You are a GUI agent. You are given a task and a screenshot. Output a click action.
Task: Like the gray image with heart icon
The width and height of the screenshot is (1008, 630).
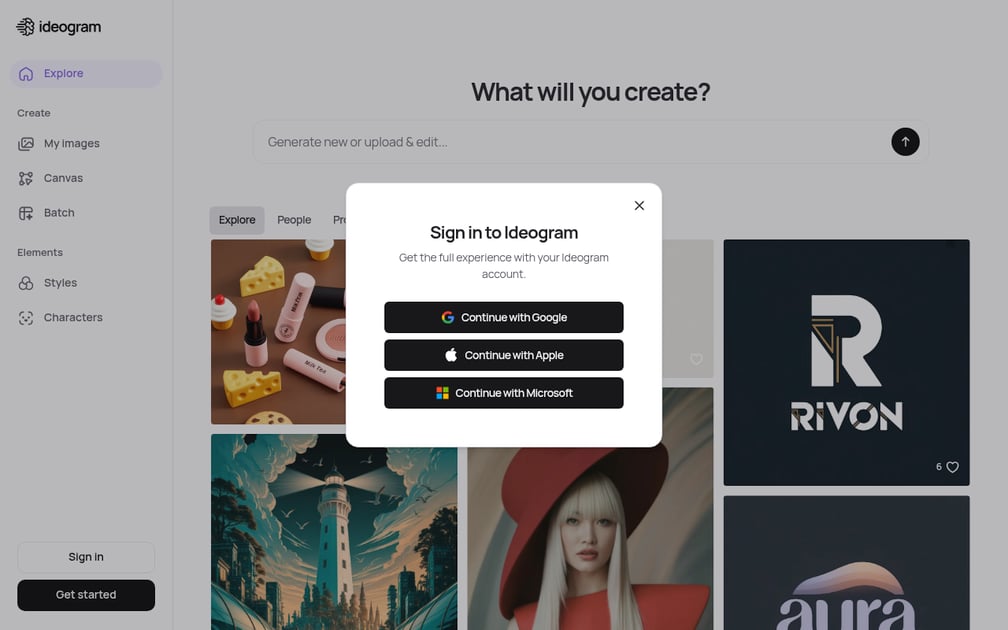pyautogui.click(x=696, y=359)
